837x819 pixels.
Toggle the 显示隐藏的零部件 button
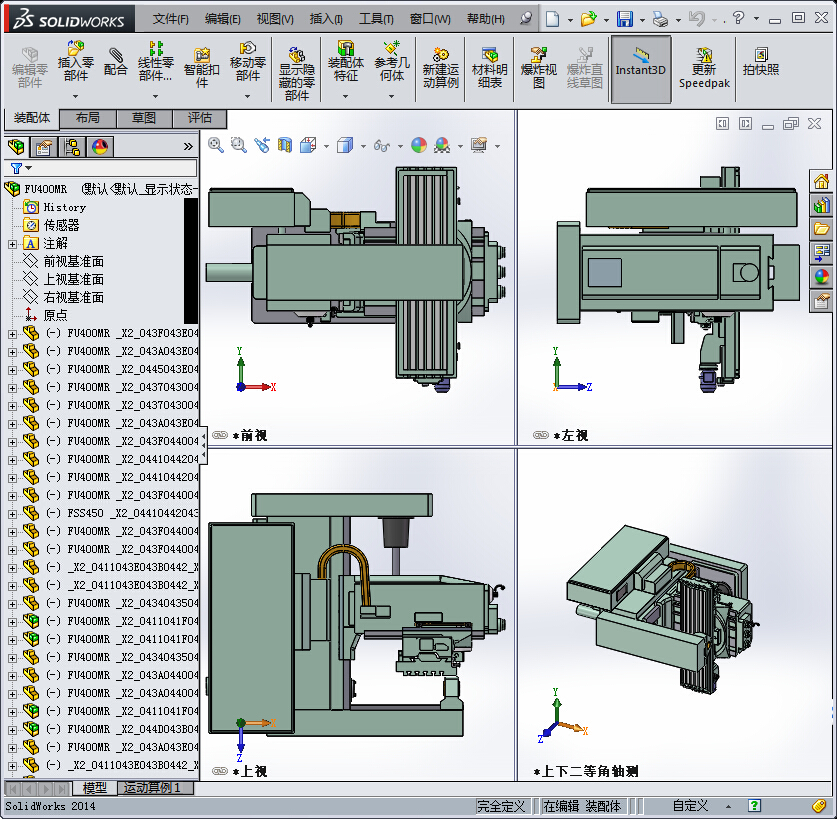[x=296, y=70]
